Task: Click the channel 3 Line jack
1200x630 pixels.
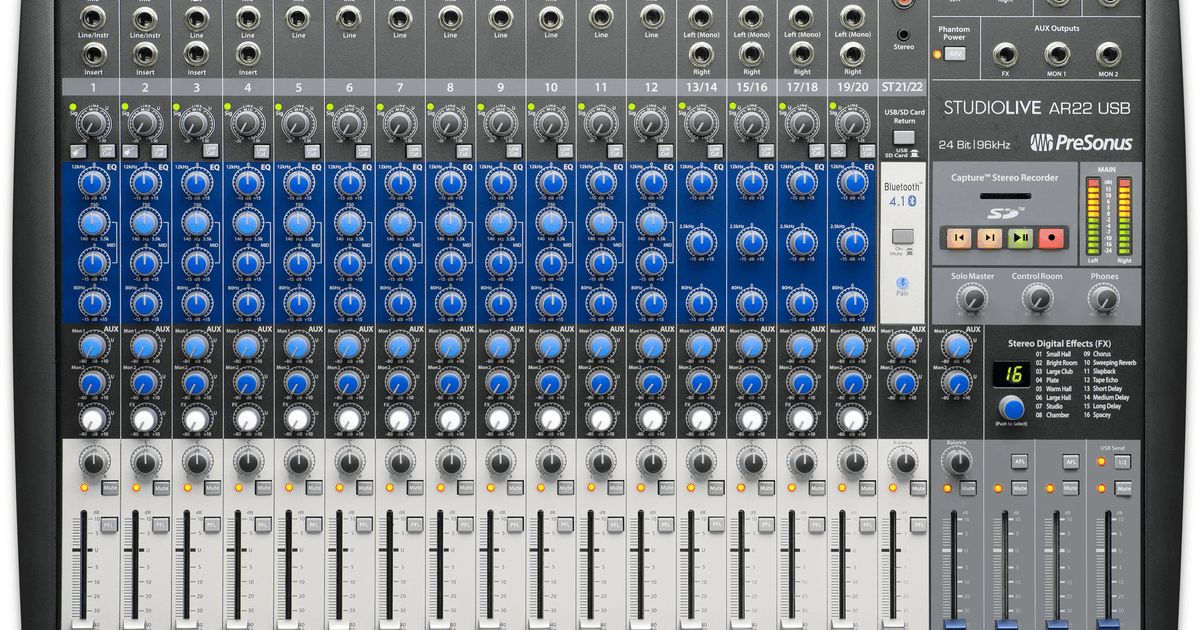Action: pos(196,16)
